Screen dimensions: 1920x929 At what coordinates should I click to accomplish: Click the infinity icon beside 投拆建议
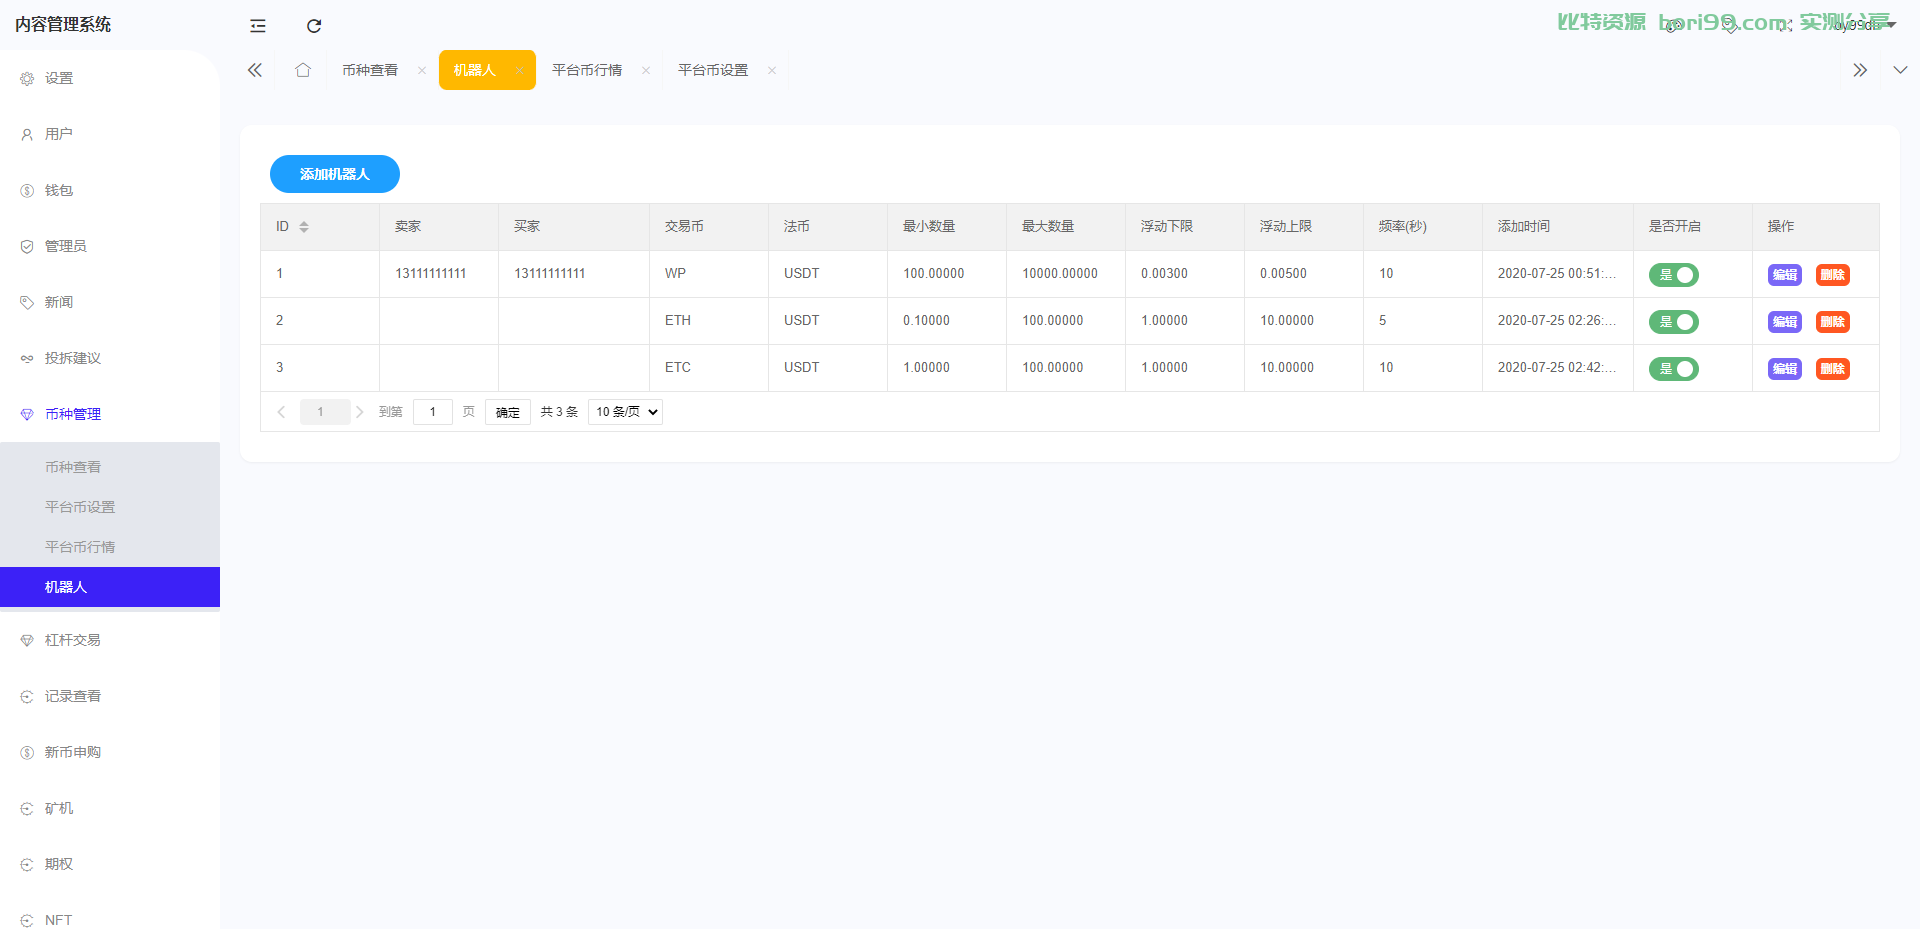(27, 358)
